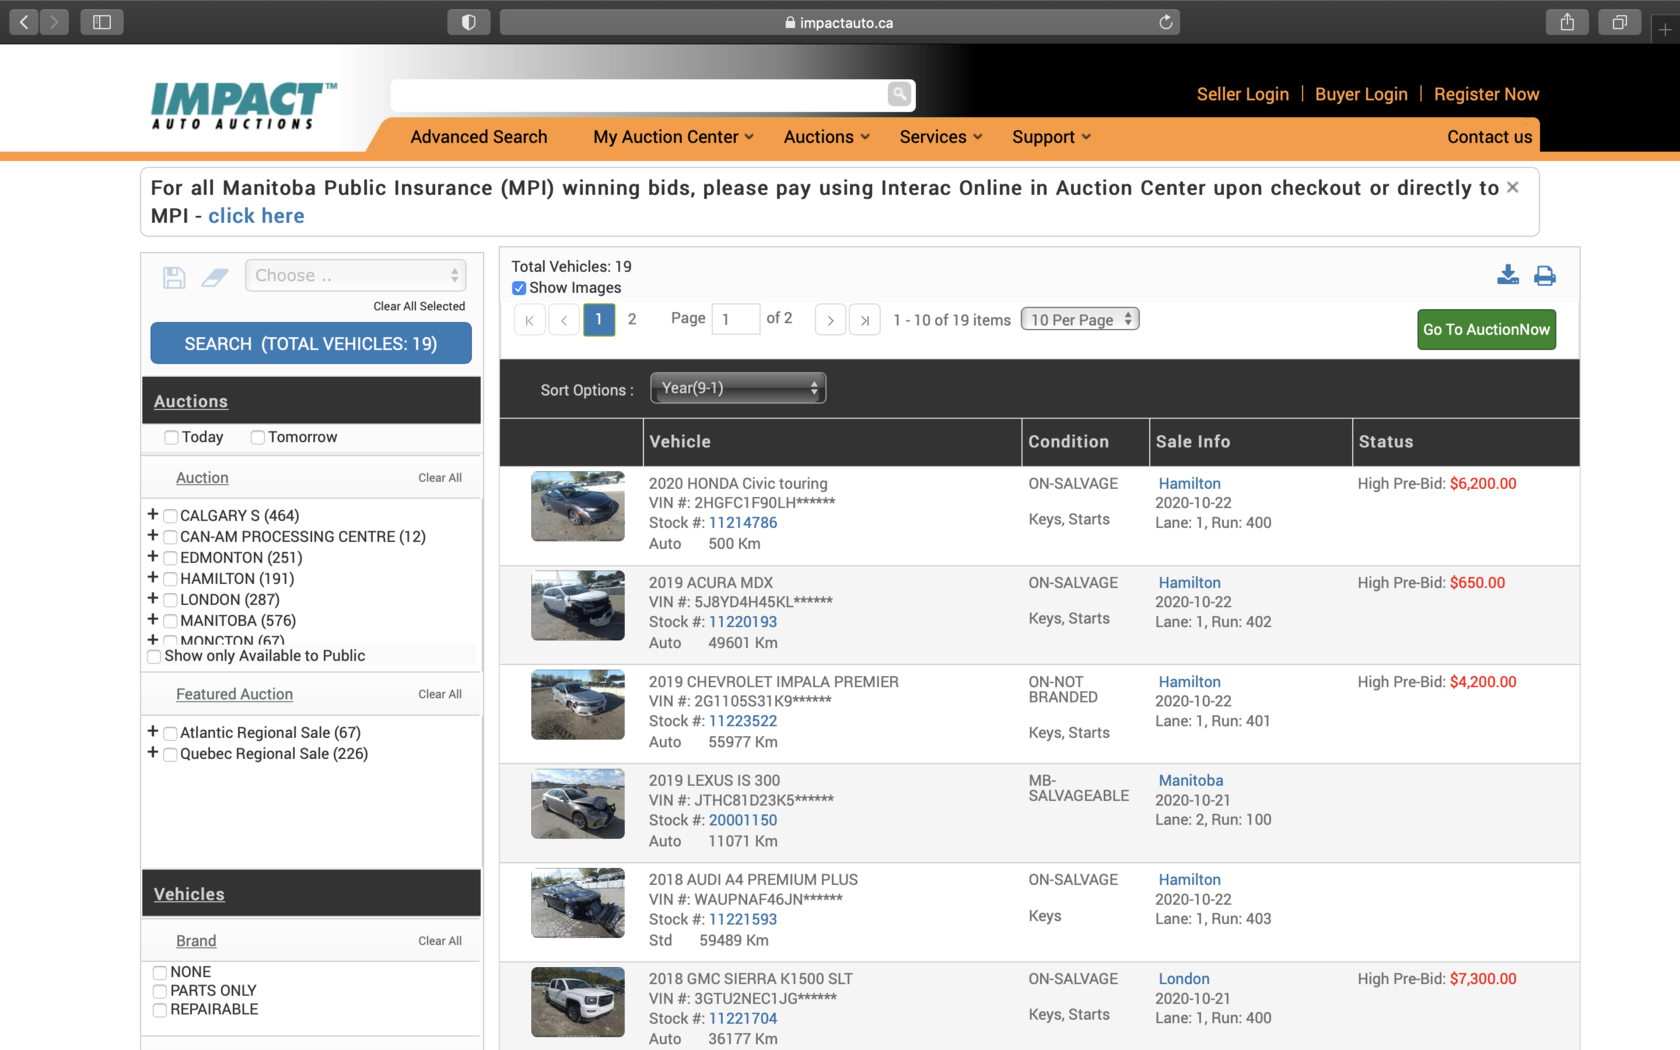The height and width of the screenshot is (1050, 1680).
Task: Expand the LONDON auction tree
Action: (x=152, y=598)
